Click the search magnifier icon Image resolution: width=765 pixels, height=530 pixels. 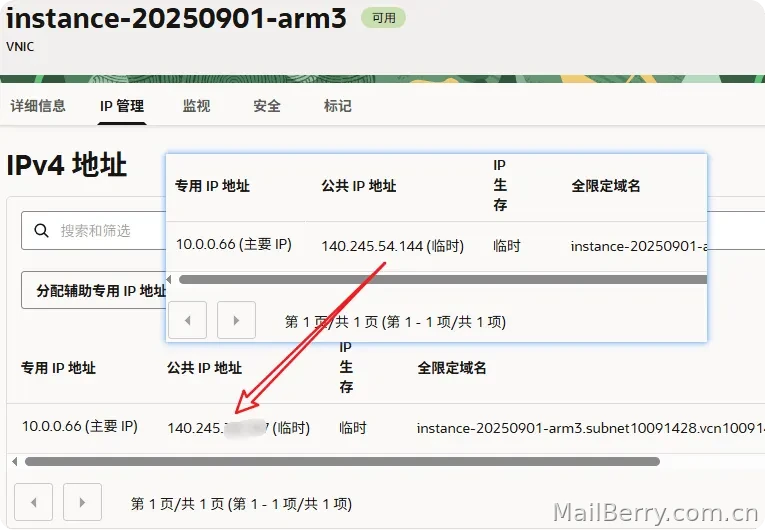(x=41, y=230)
